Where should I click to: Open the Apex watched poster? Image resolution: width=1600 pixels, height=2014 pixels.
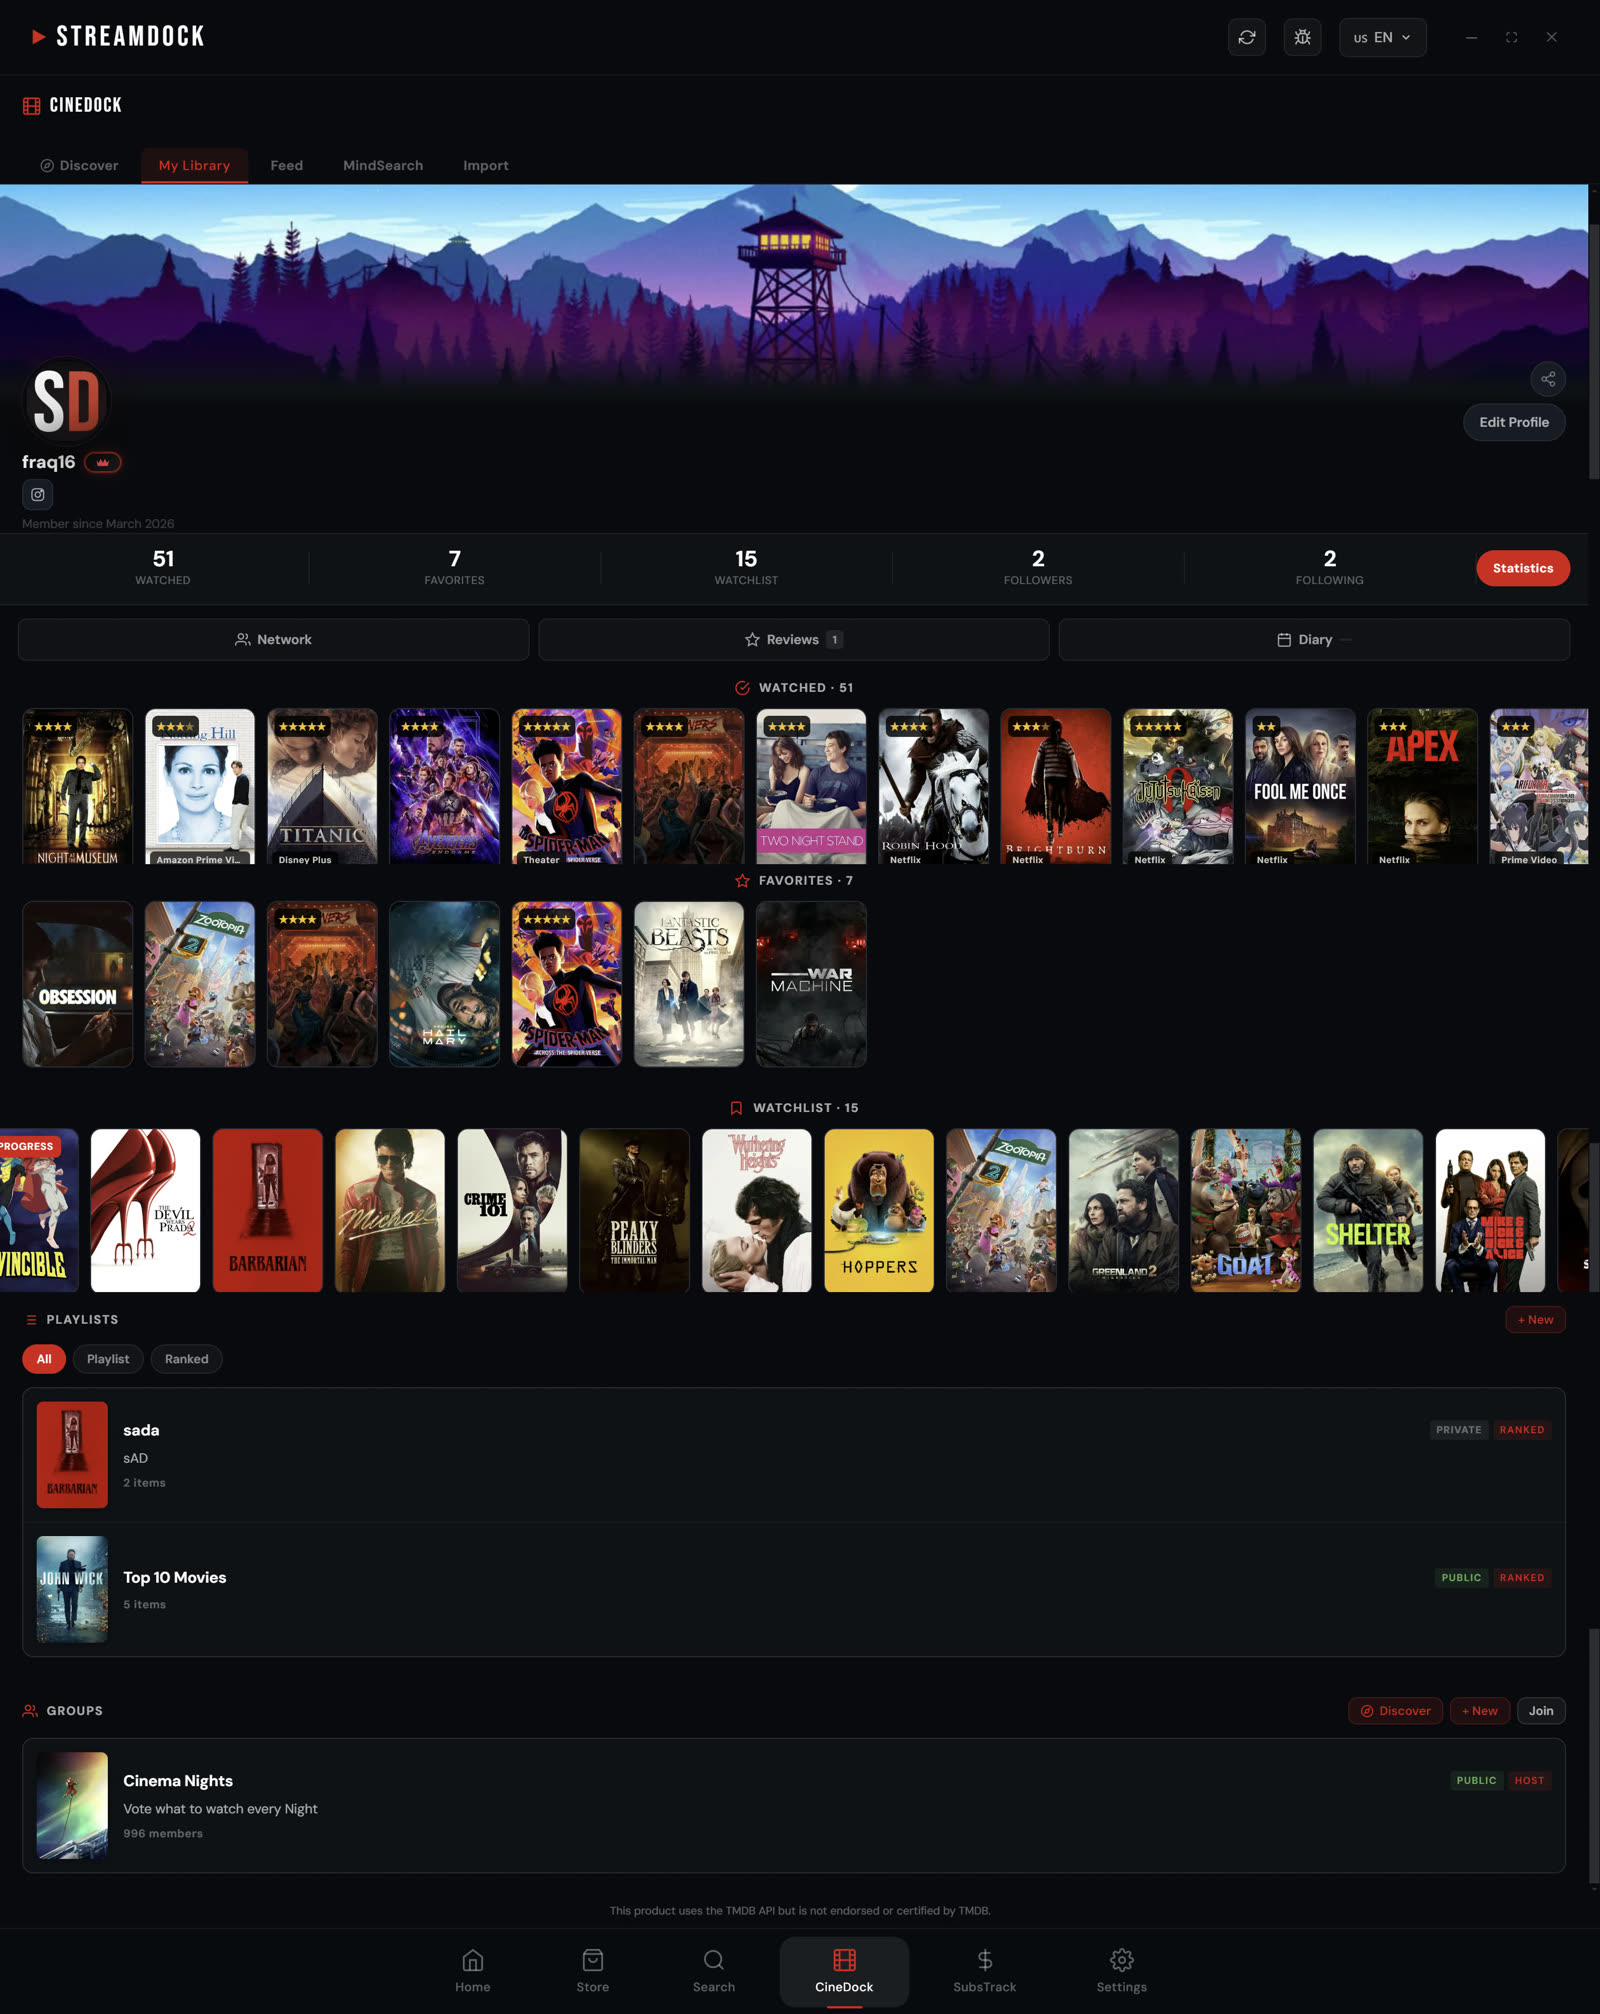(1422, 786)
